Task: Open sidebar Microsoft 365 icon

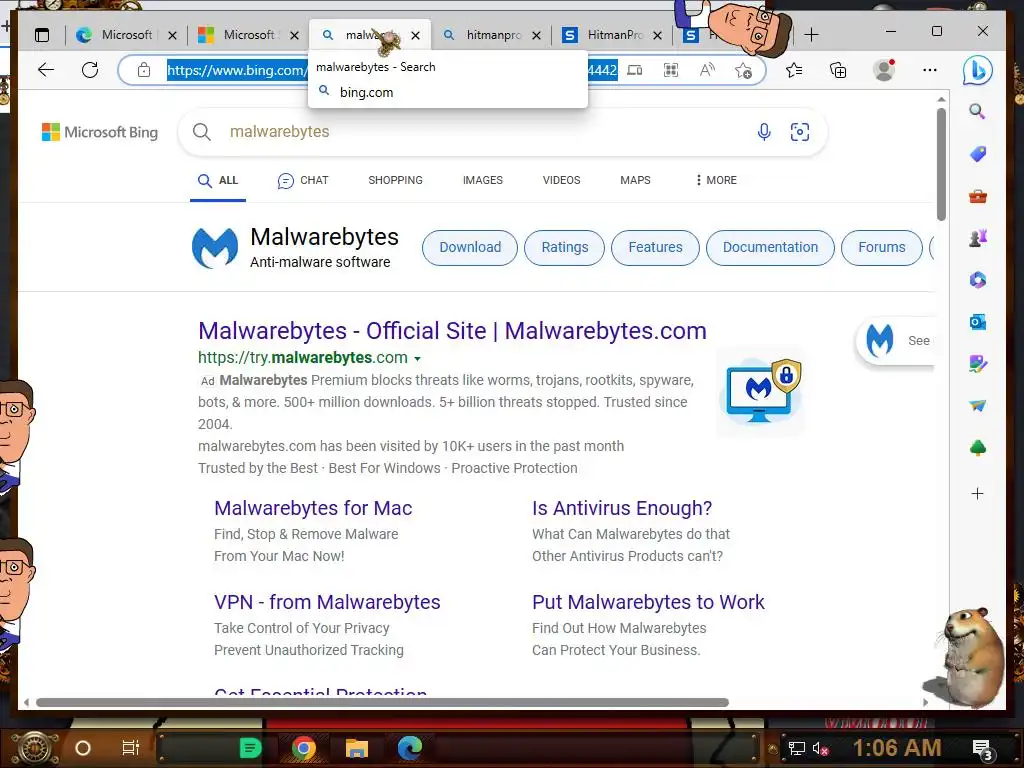Action: tap(978, 280)
